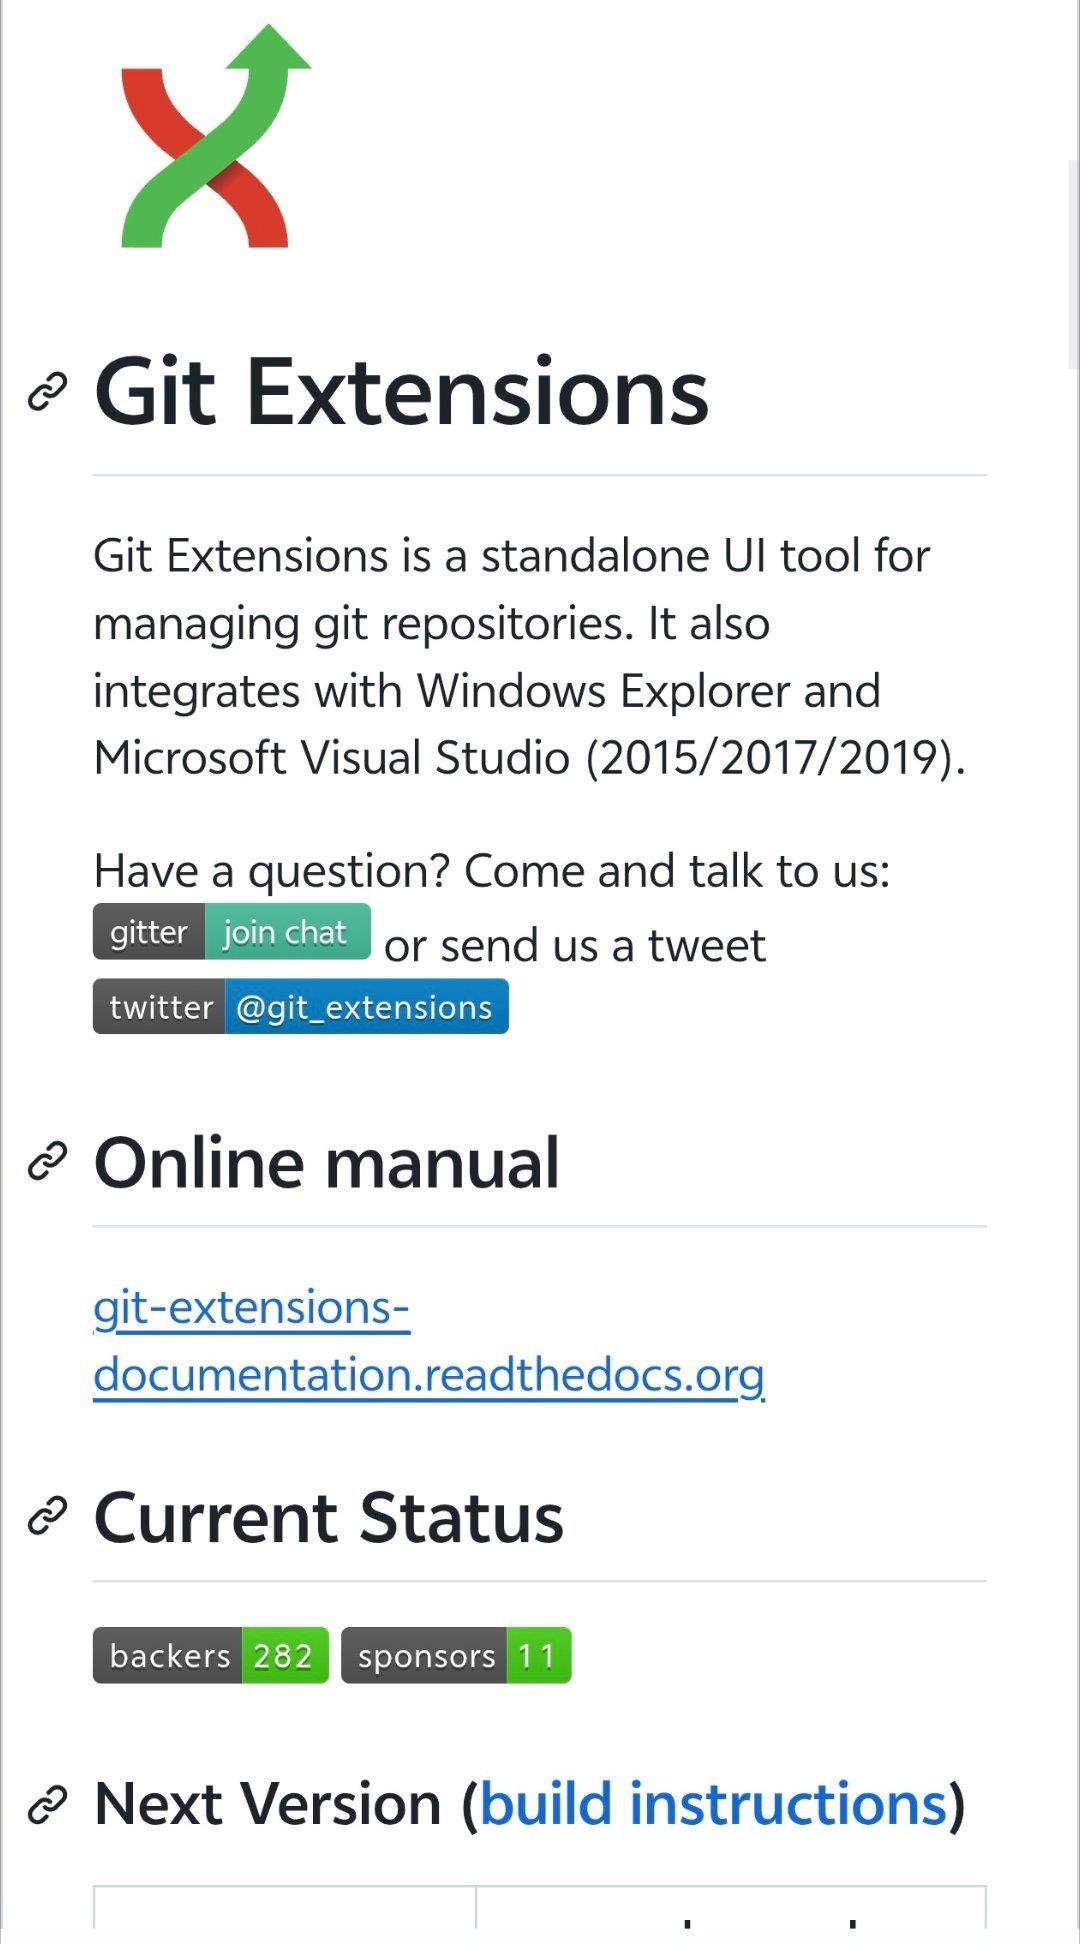1080x1944 pixels.
Task: Click anchor link icon beside Next Version
Action: pos(47,1804)
